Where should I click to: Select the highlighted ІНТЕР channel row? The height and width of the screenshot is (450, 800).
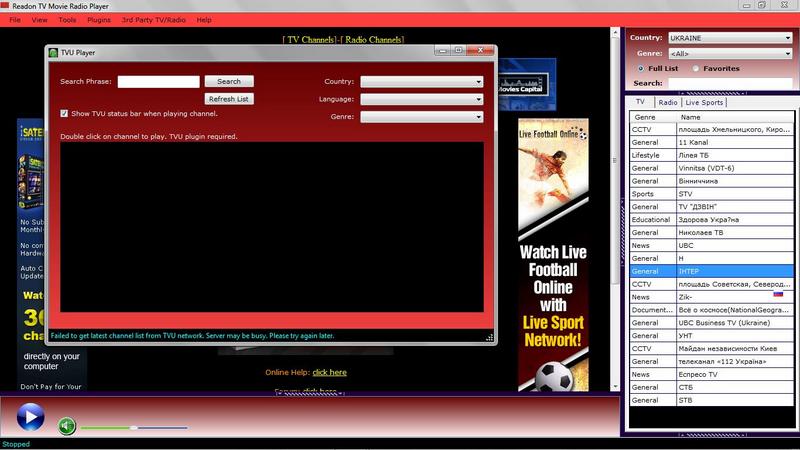coord(712,271)
